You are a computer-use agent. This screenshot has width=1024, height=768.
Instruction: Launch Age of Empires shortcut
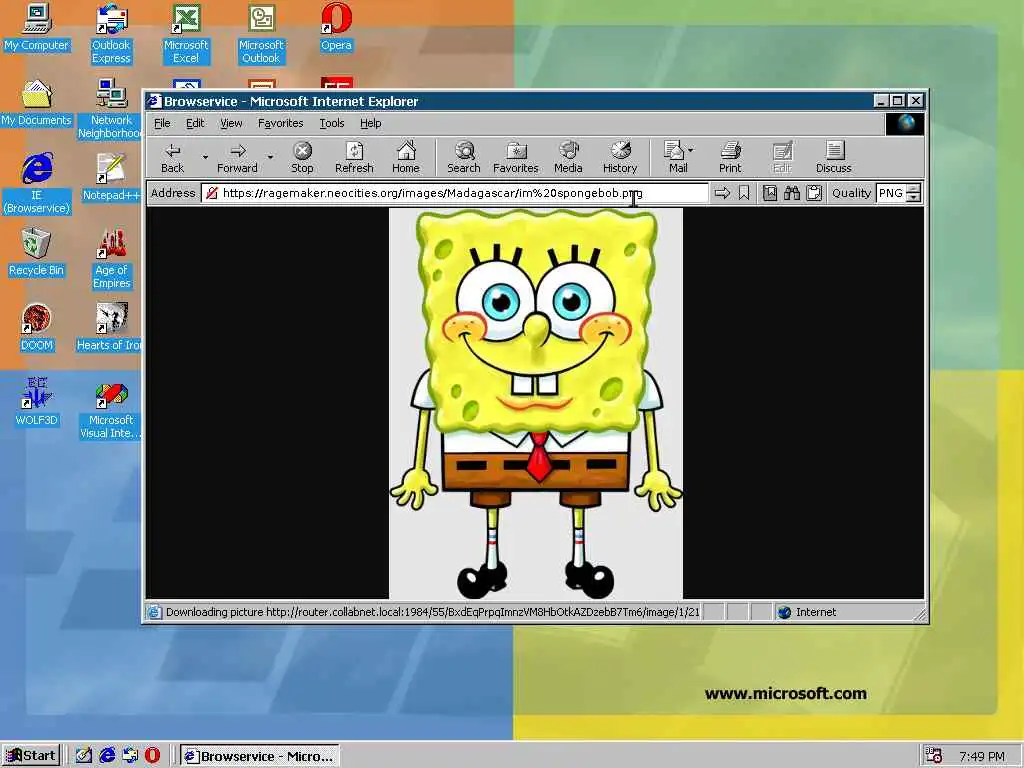point(112,259)
